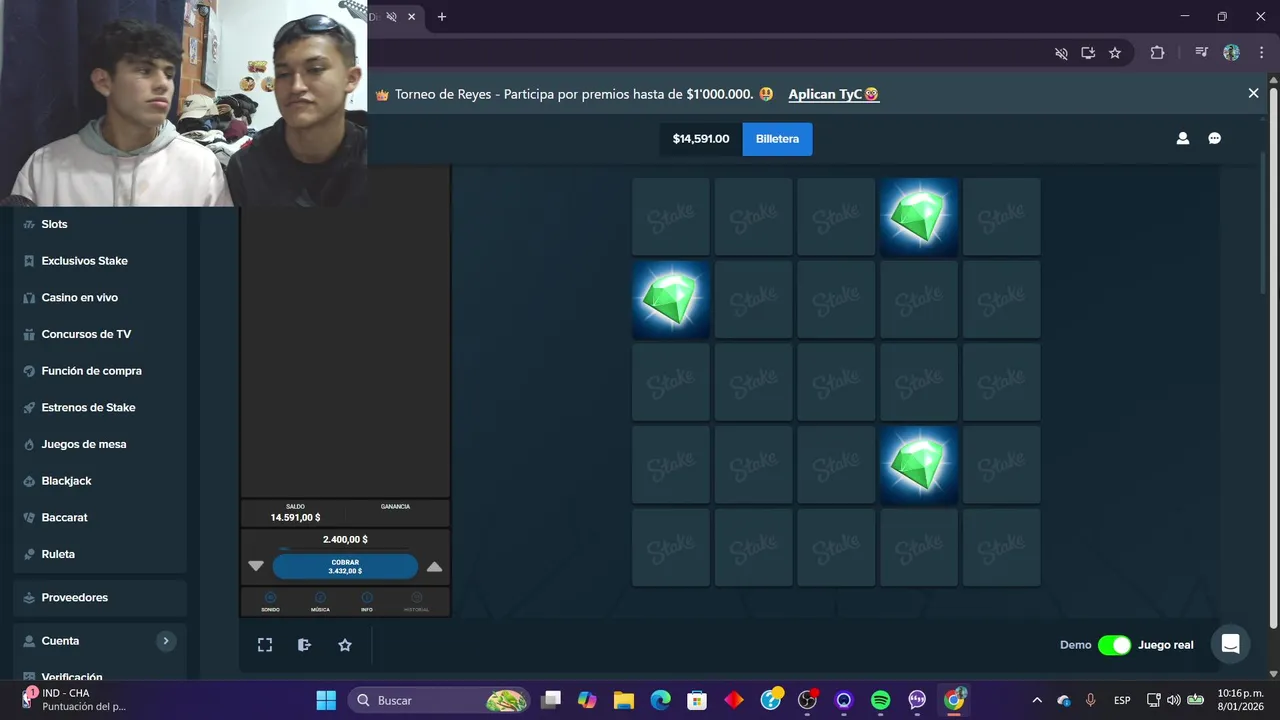Open the Chrome profile avatar
The image size is (1280, 720).
pyautogui.click(x=1231, y=53)
